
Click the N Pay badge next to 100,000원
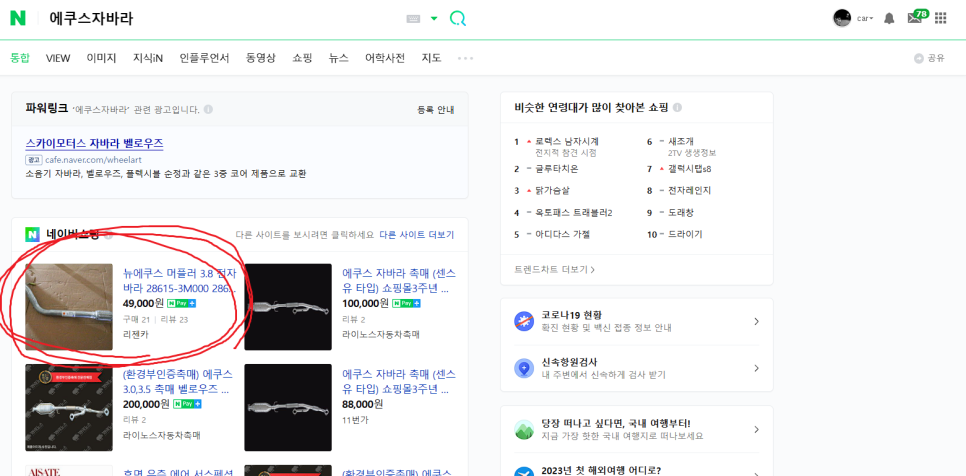point(406,304)
